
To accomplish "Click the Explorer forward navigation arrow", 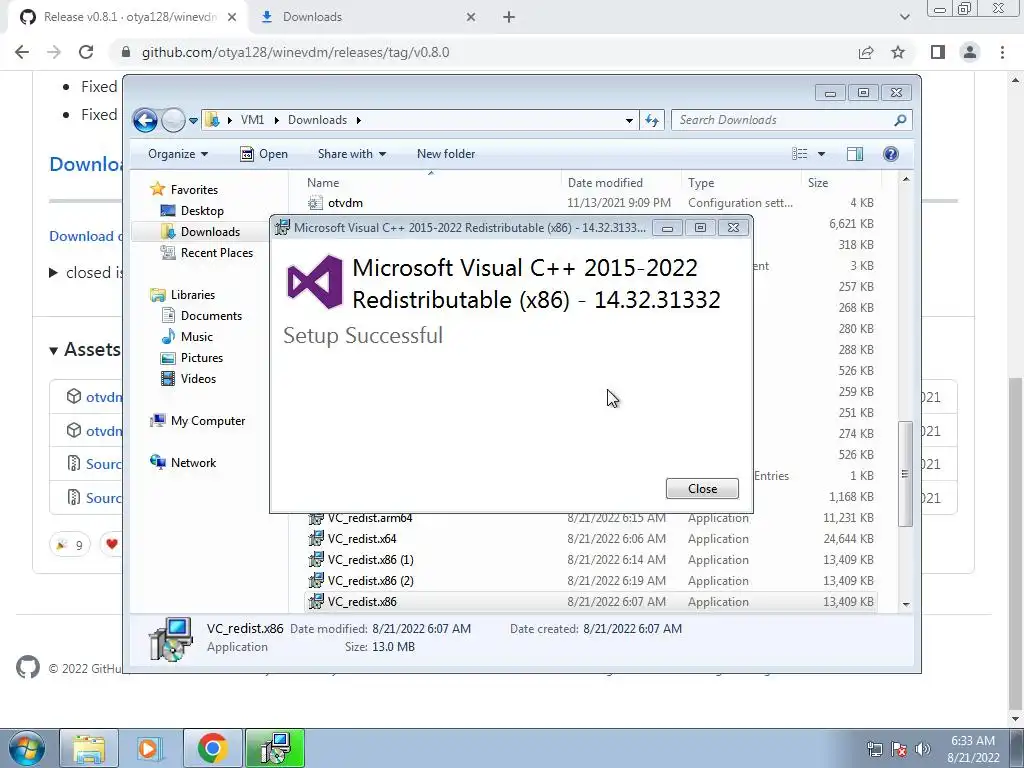I will coord(173,120).
